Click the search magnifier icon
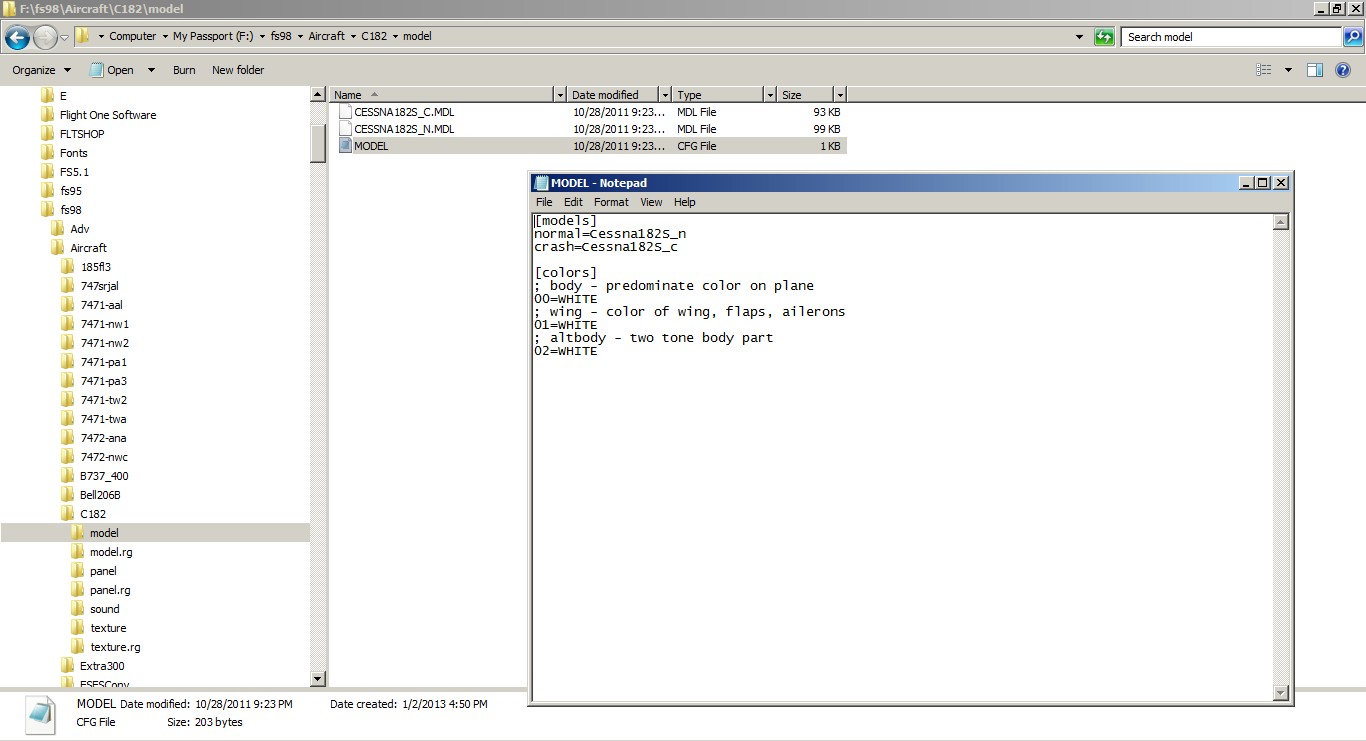This screenshot has width=1366, height=741. click(x=1352, y=37)
